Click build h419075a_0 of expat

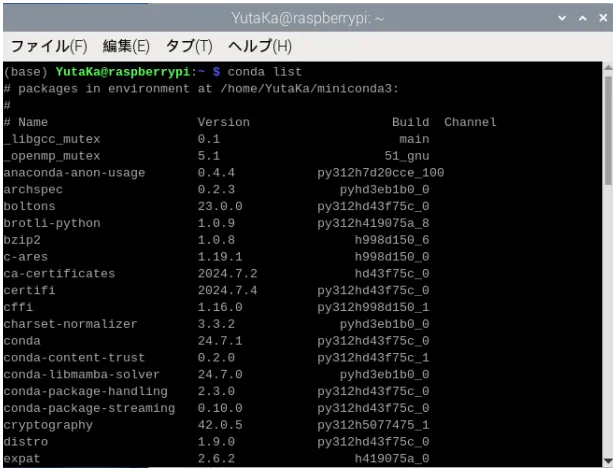[392, 459]
